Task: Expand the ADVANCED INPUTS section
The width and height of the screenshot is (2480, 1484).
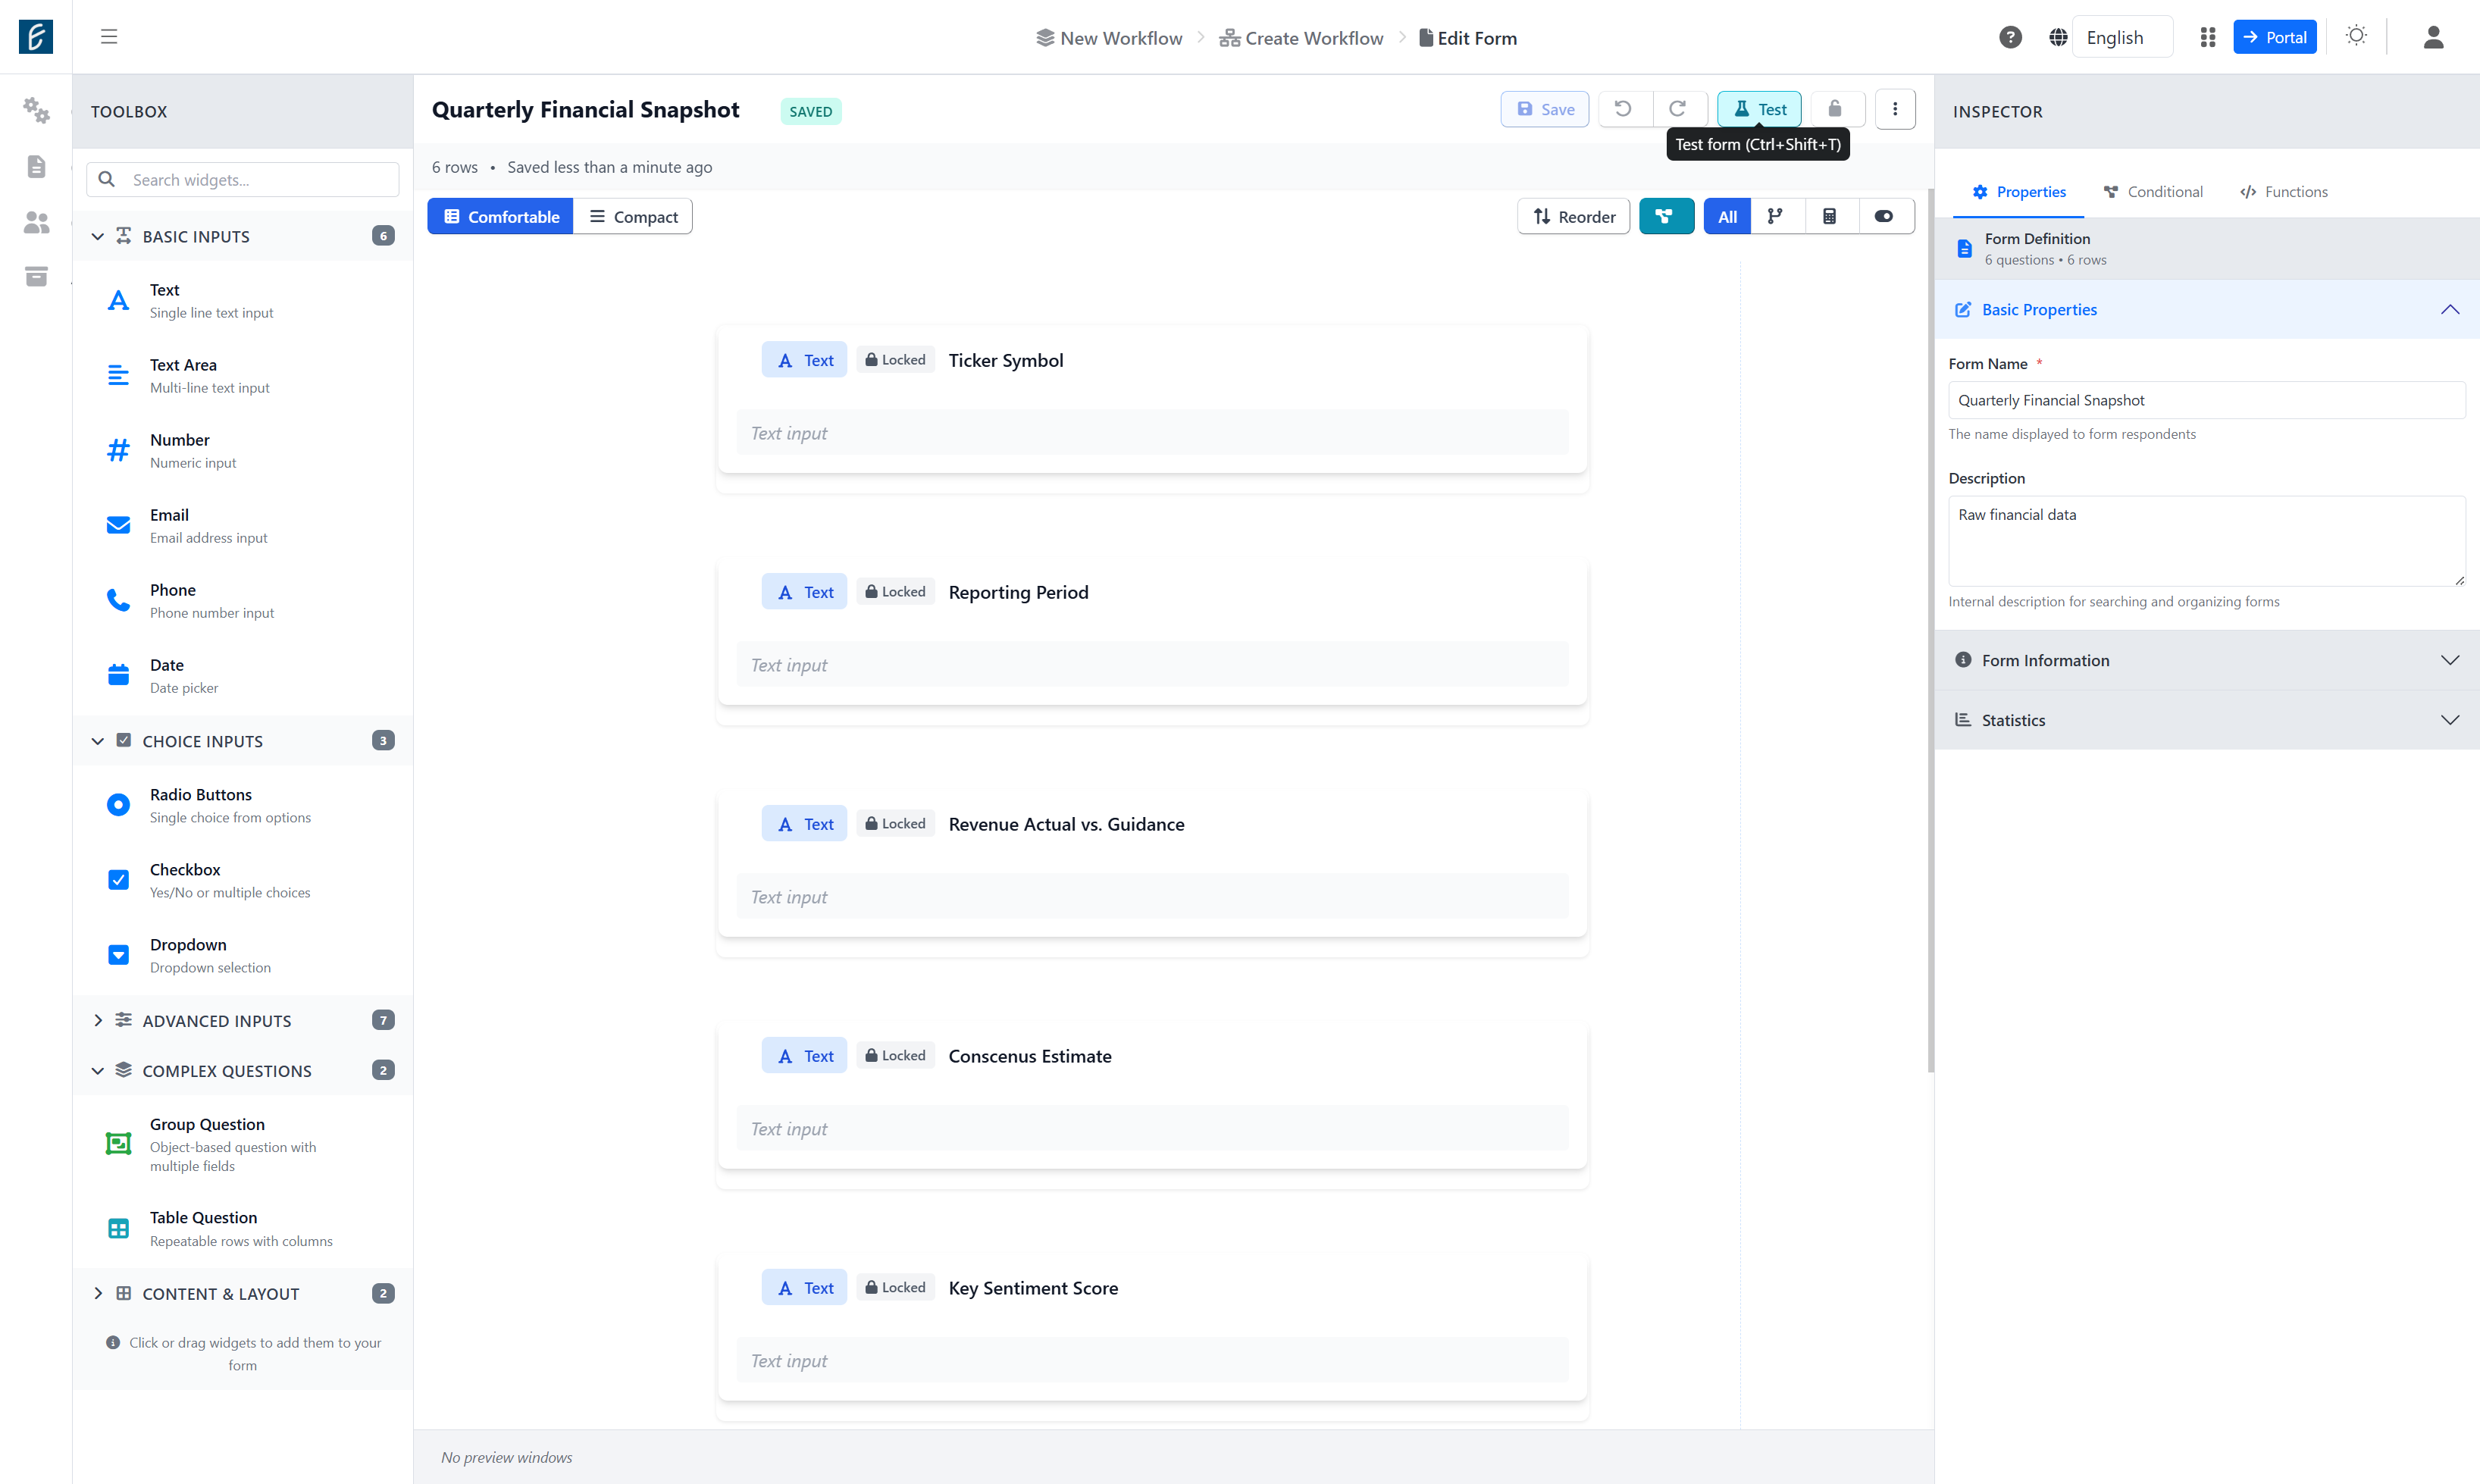Action: pyautogui.click(x=242, y=1020)
